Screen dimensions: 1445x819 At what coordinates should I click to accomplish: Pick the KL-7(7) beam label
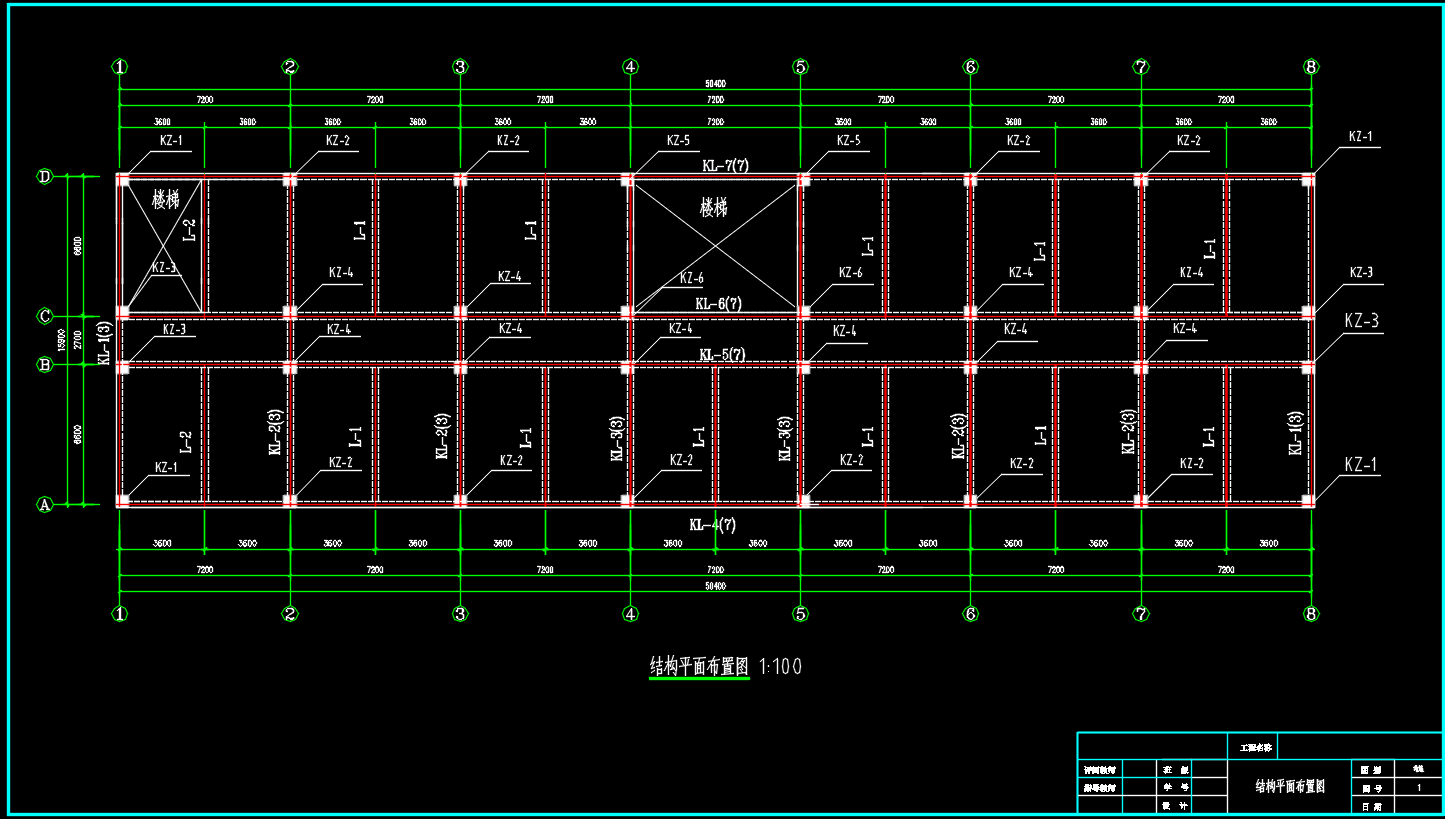[726, 165]
